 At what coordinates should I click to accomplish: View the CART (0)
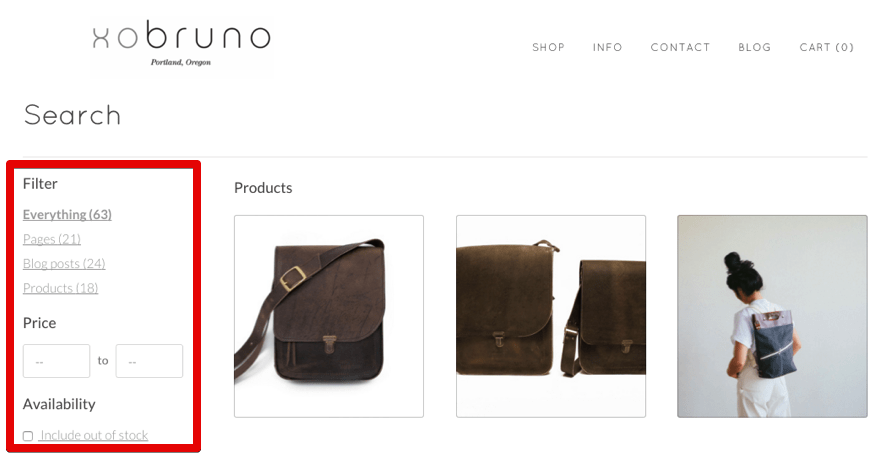click(x=826, y=47)
